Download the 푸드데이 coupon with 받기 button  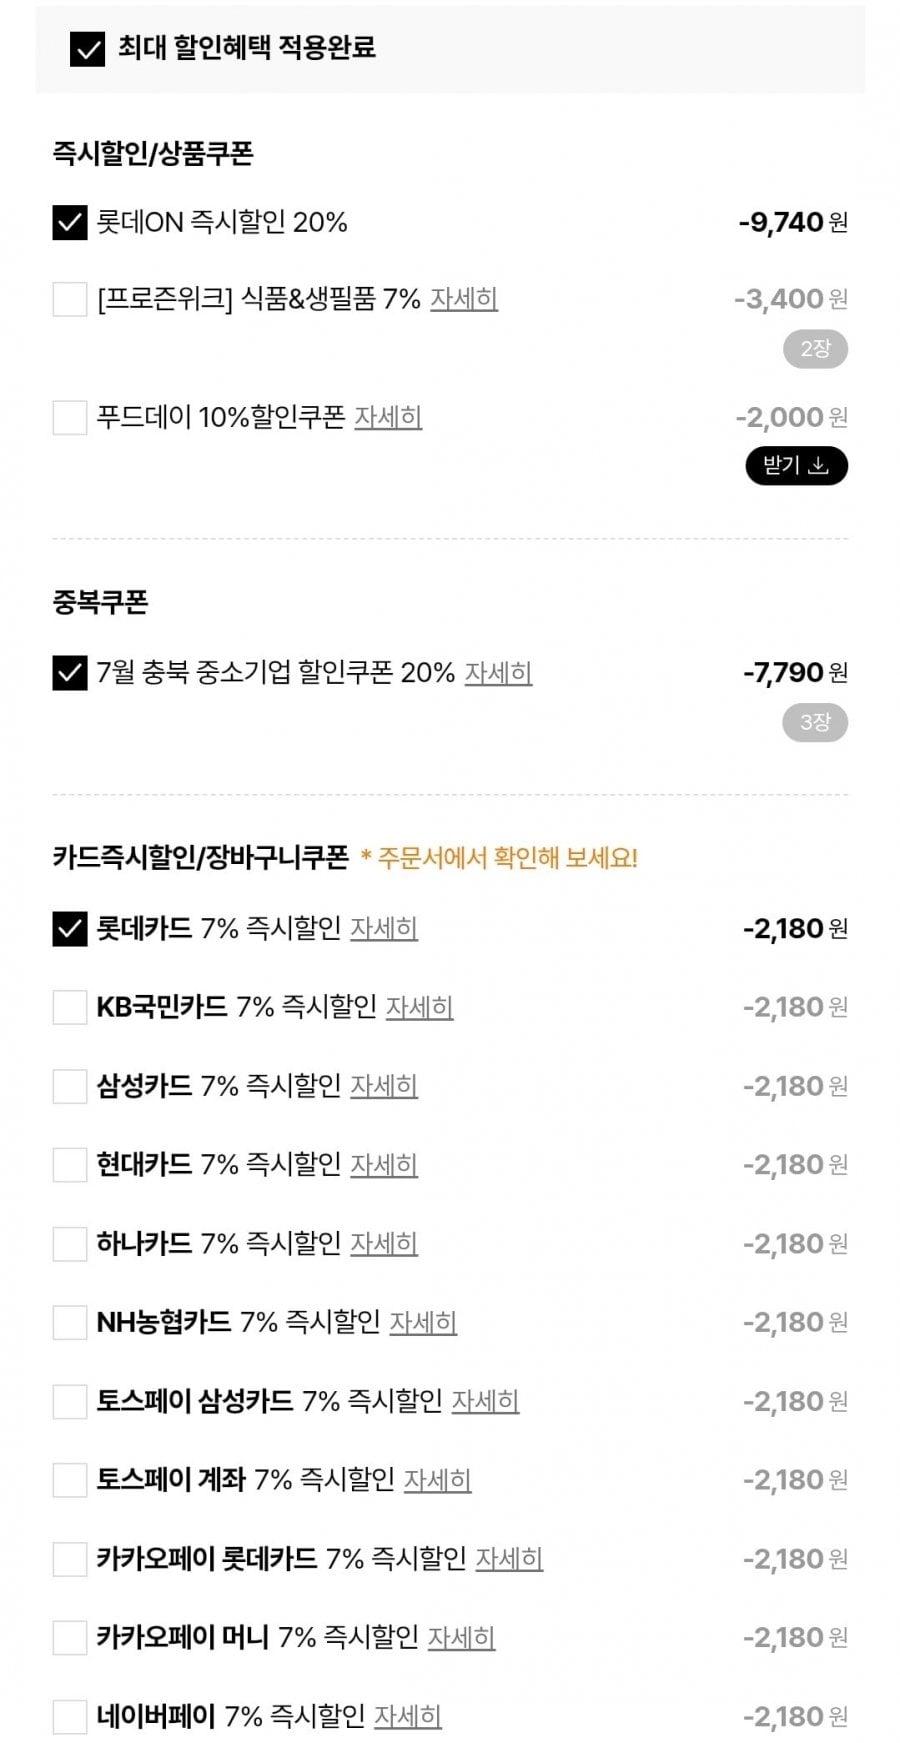(796, 465)
